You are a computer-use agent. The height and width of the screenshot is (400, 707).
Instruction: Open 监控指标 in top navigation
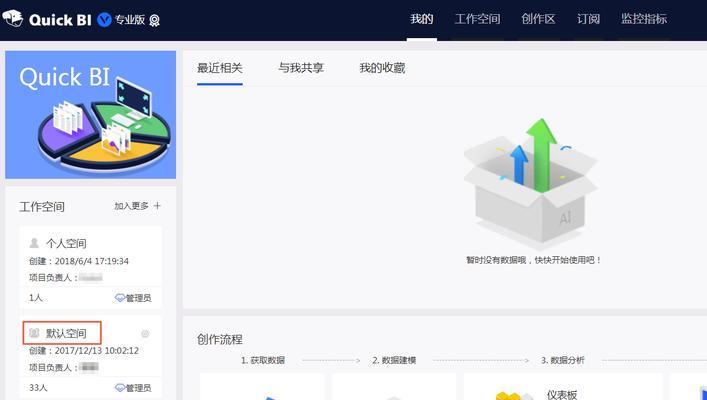(x=644, y=19)
